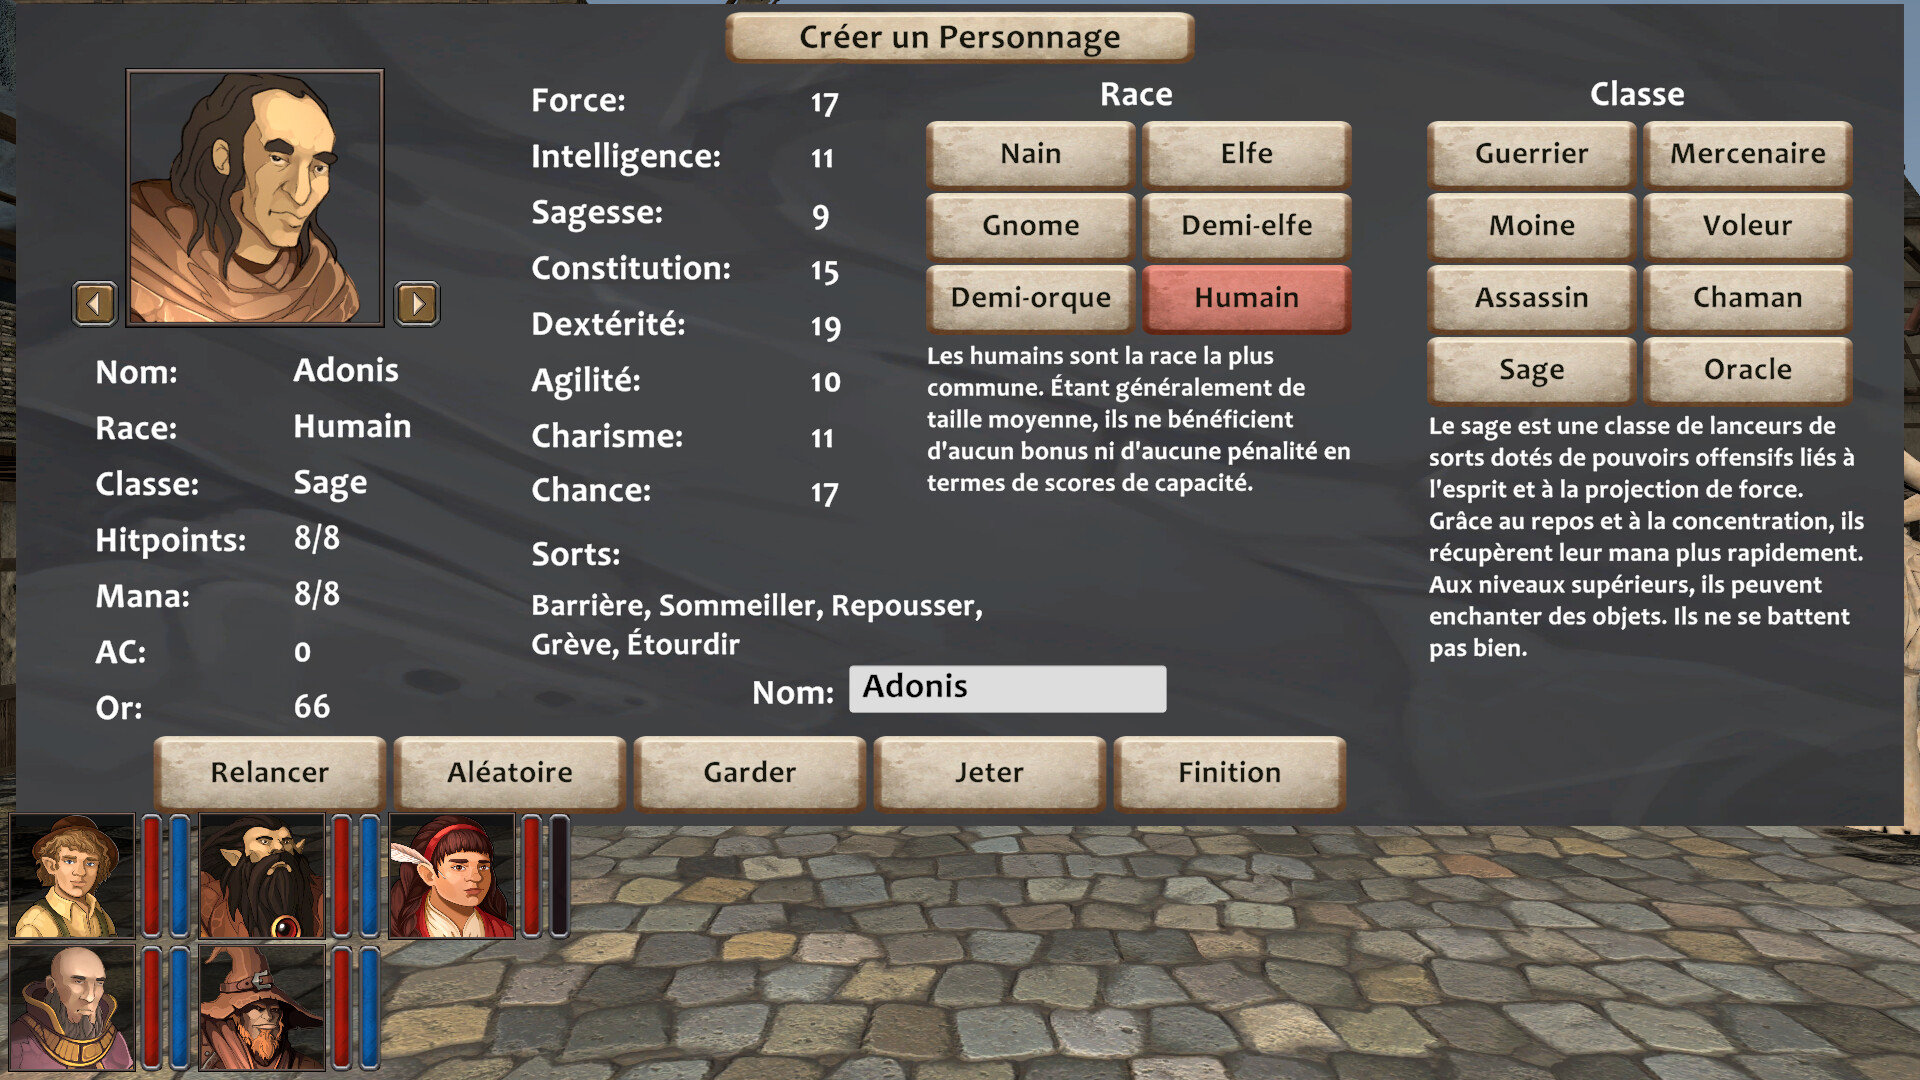Click the large Adonis character portrait
This screenshot has width=1920, height=1080.
pyautogui.click(x=255, y=197)
